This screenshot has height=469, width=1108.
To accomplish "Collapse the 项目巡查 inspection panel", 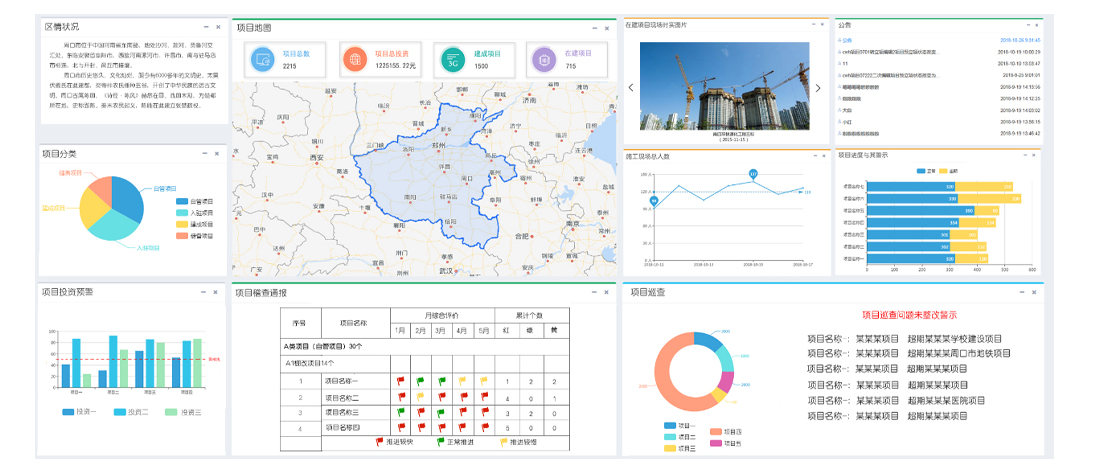I will click(1019, 292).
